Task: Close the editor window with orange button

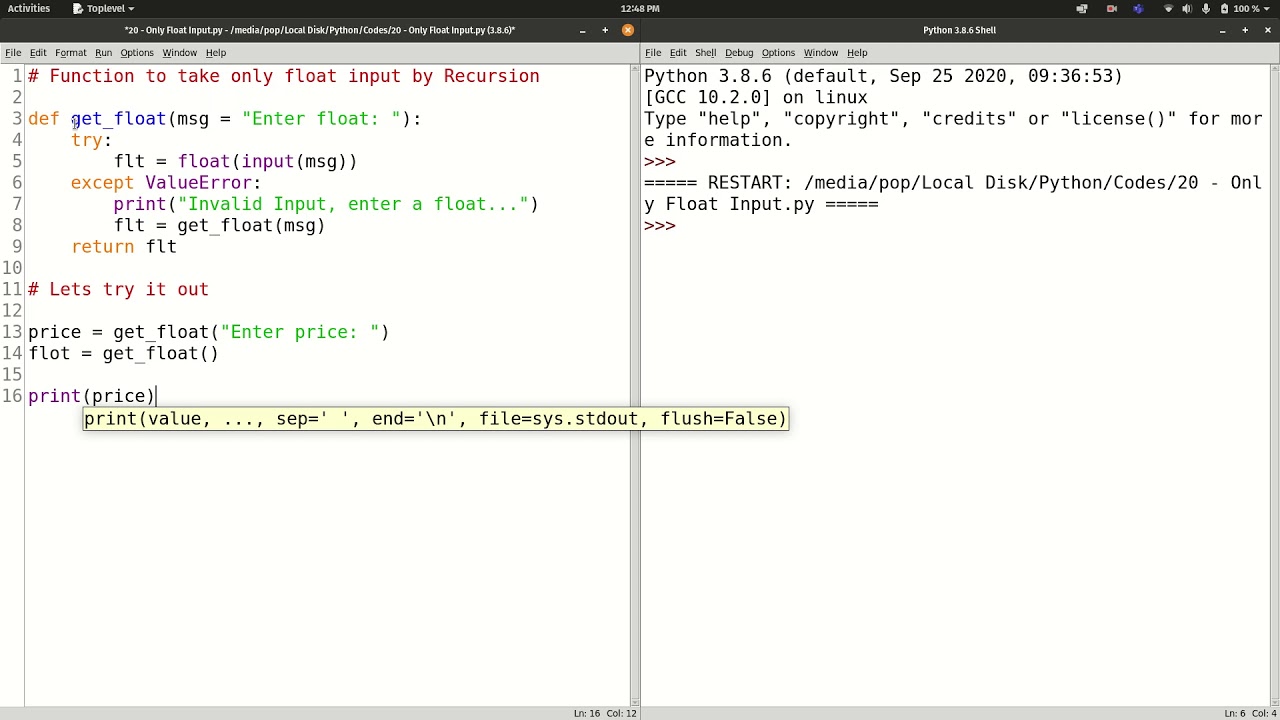Action: 628,30
